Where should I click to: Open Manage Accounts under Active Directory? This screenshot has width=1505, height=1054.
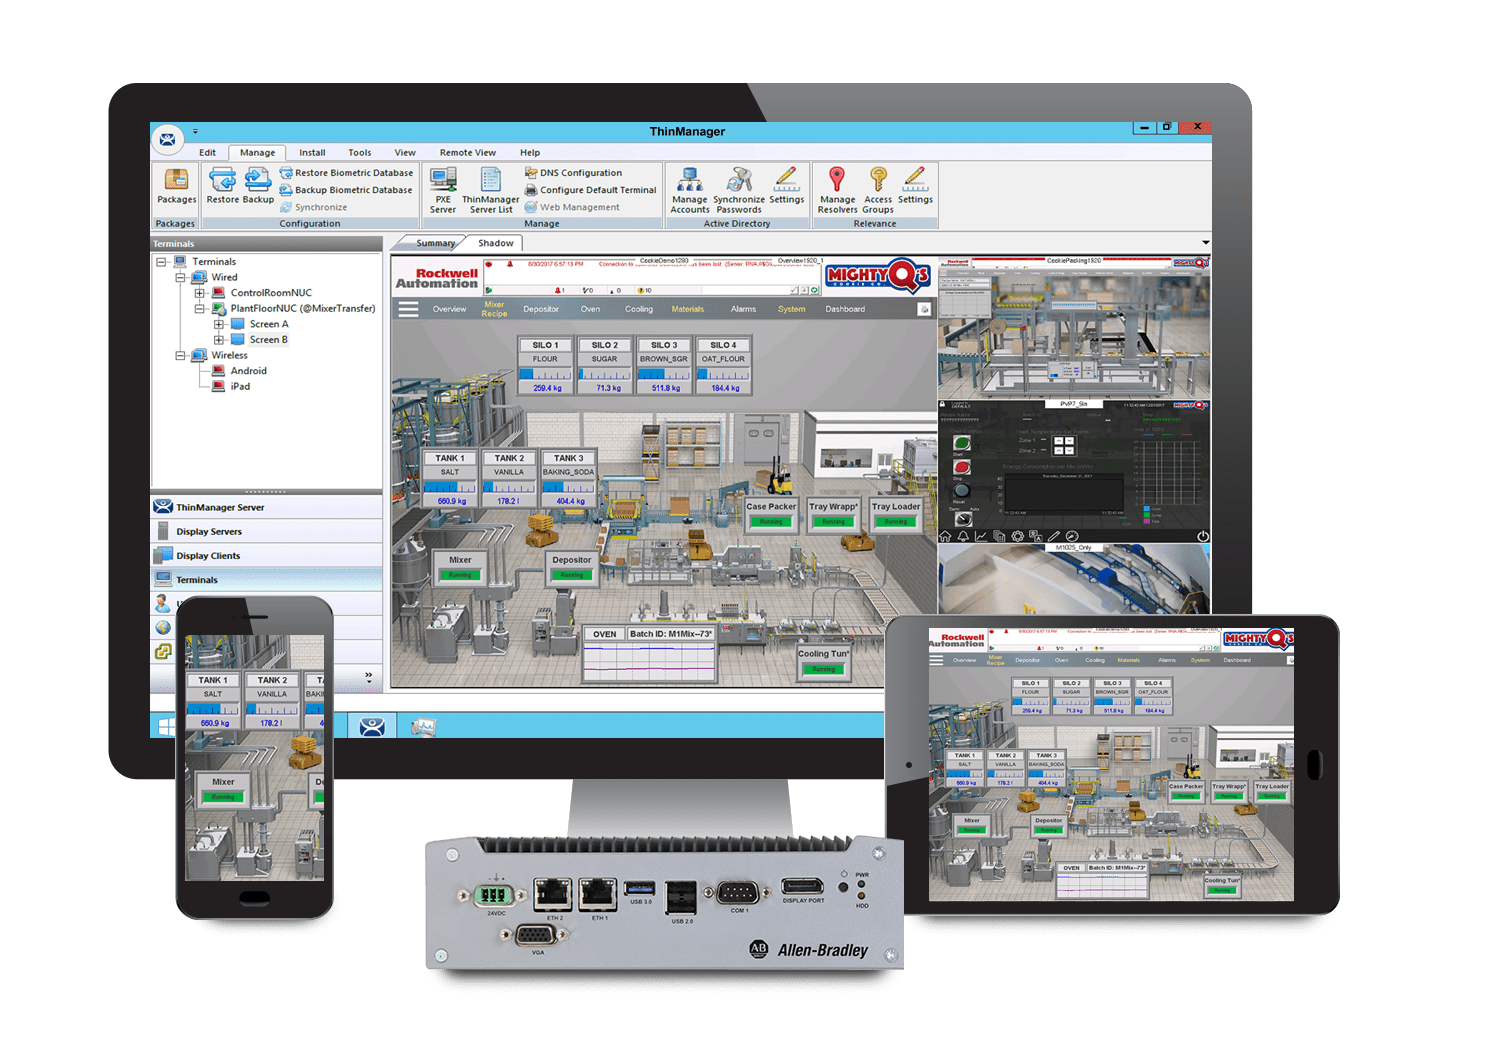(x=689, y=190)
